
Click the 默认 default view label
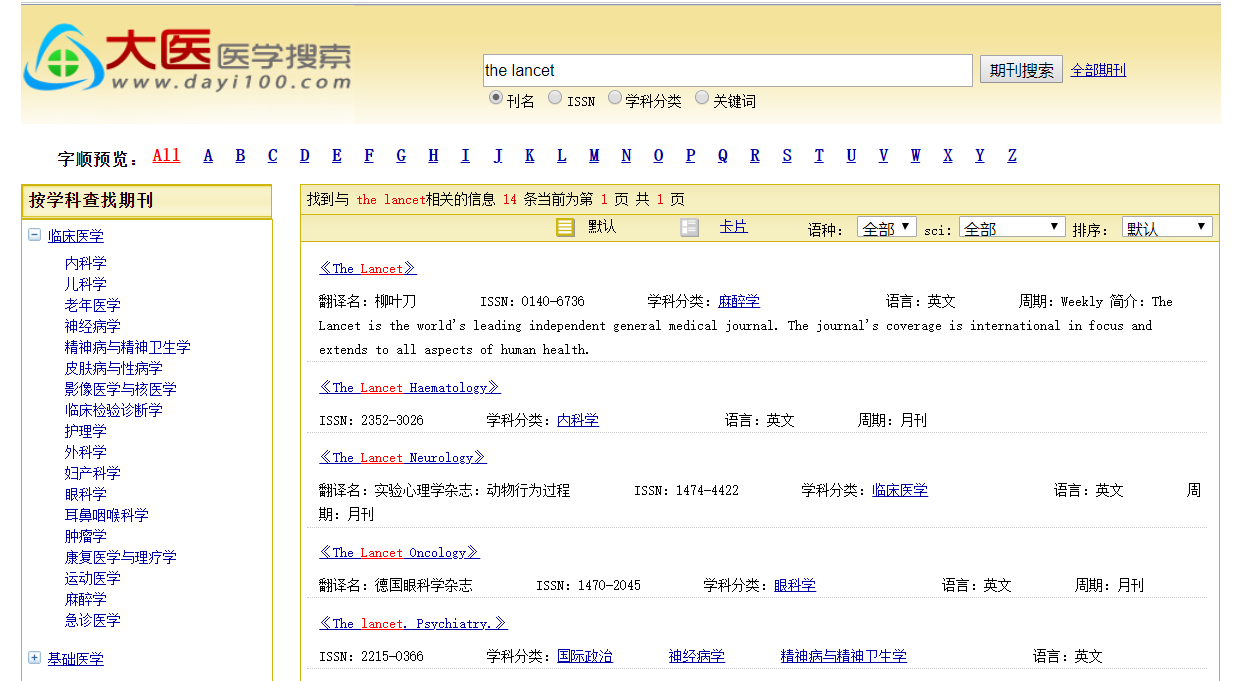[602, 227]
